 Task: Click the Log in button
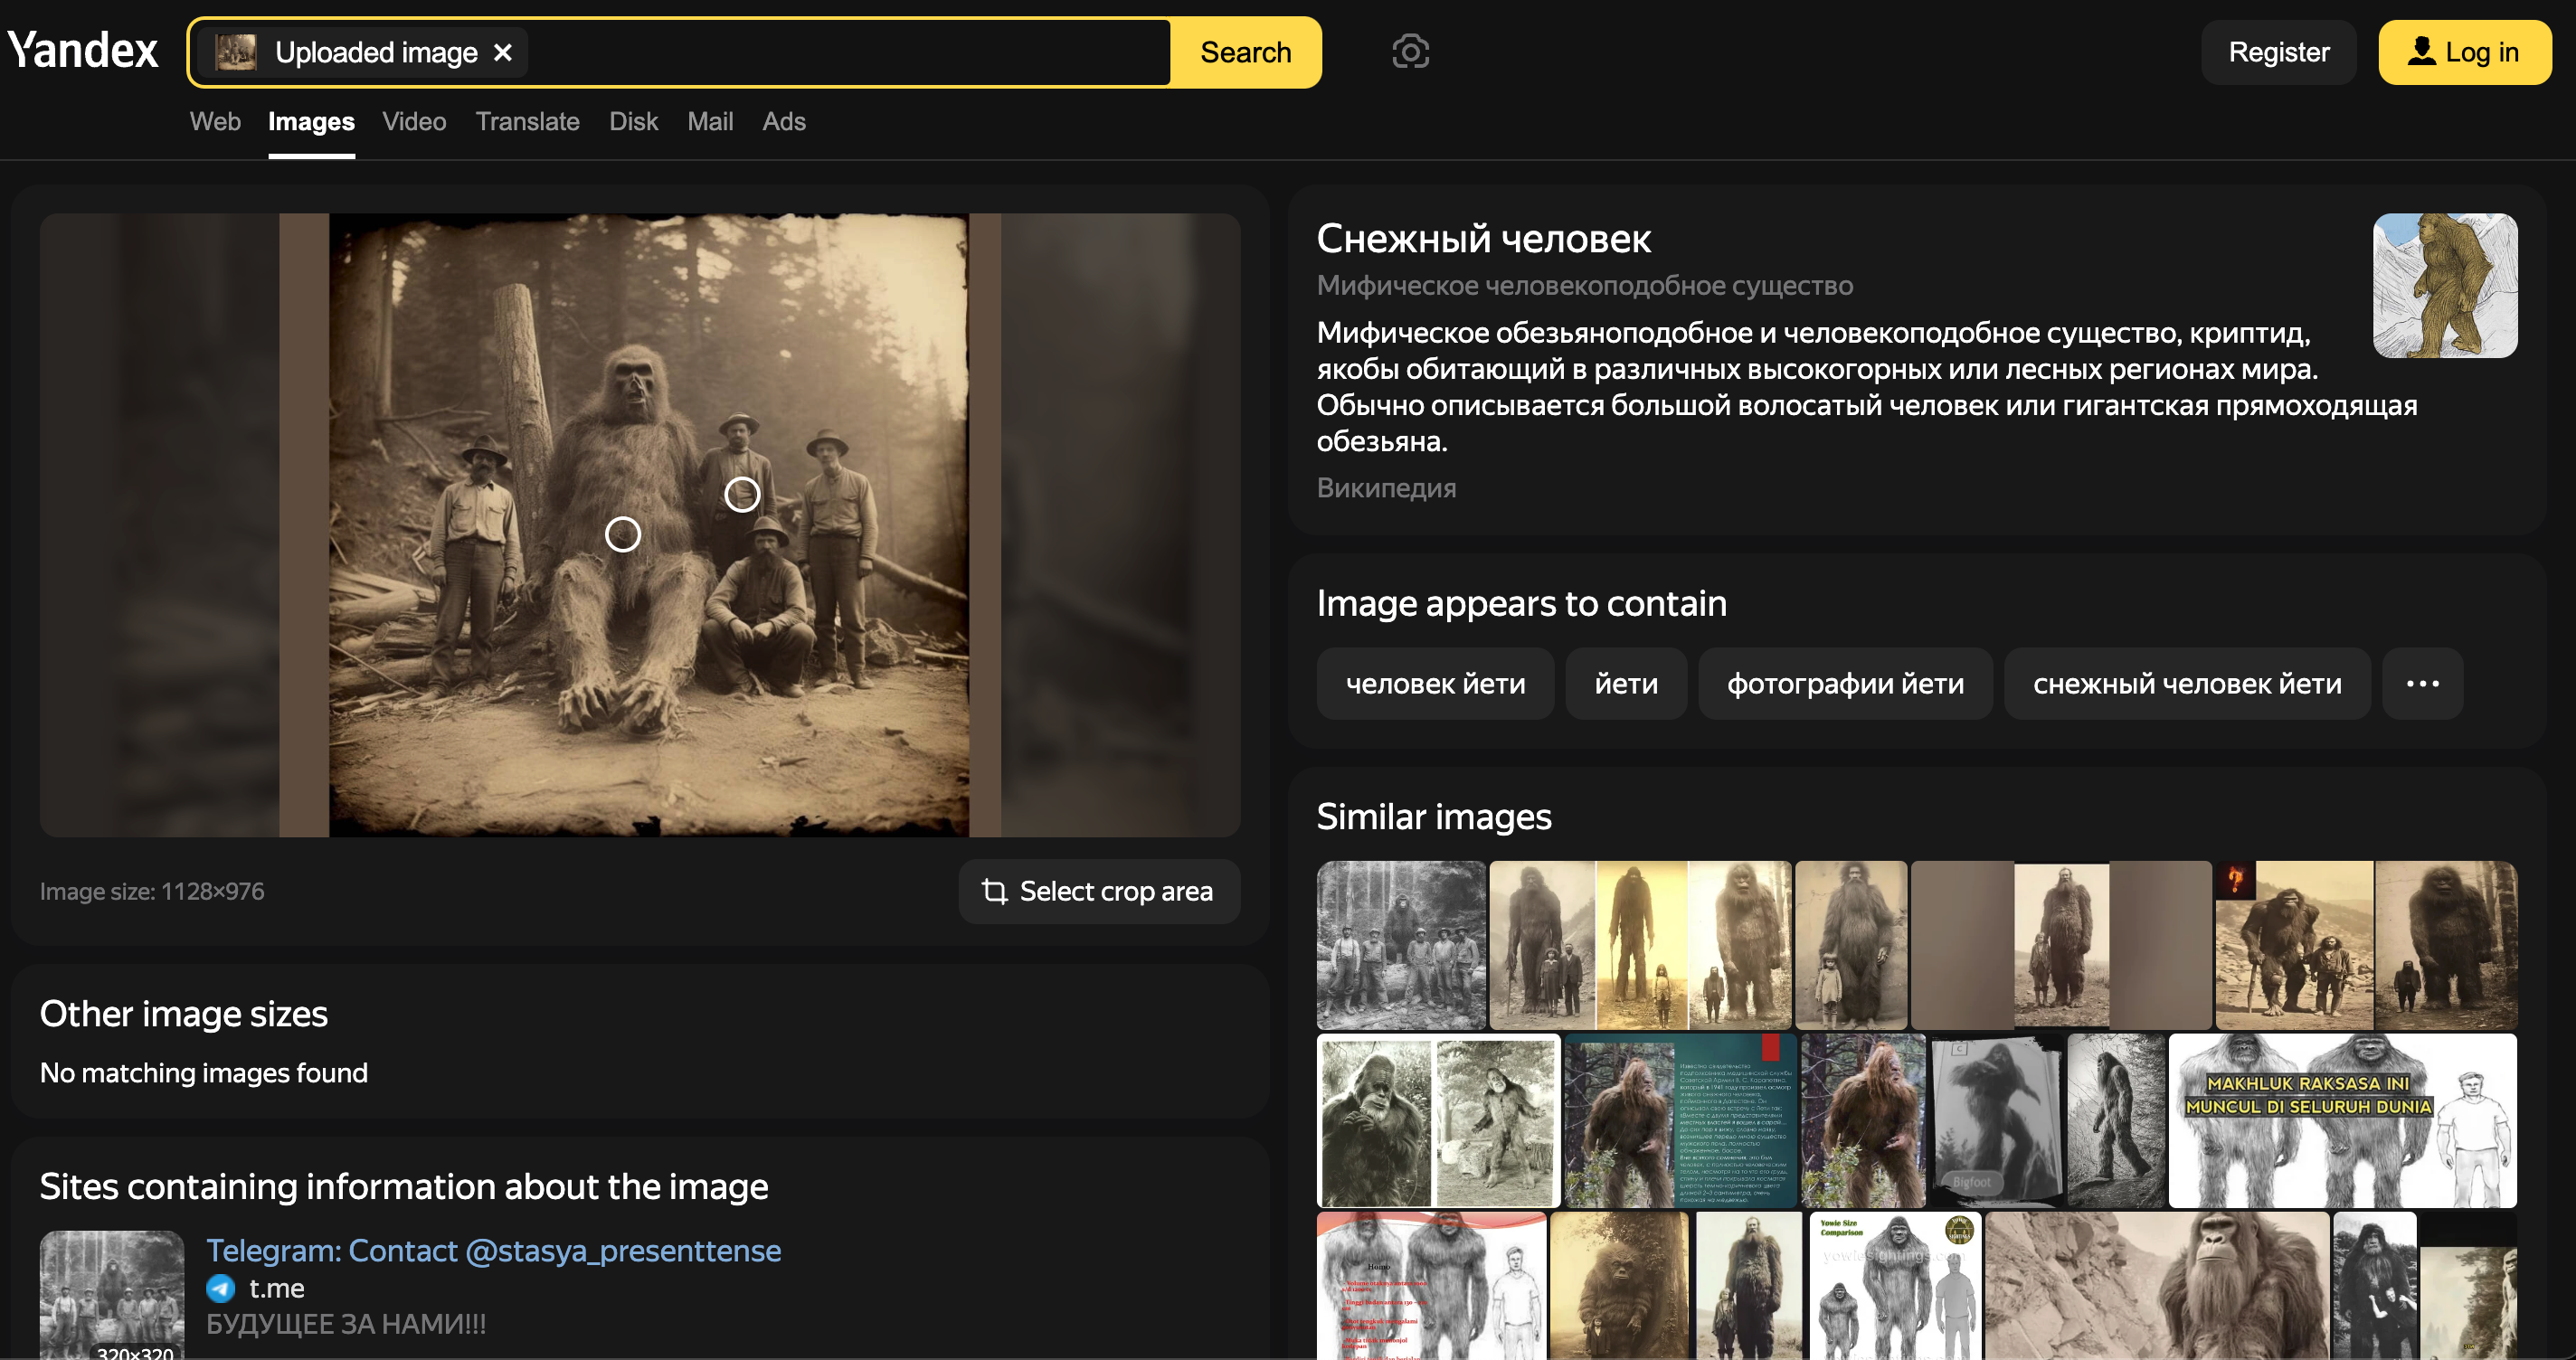click(x=2463, y=52)
